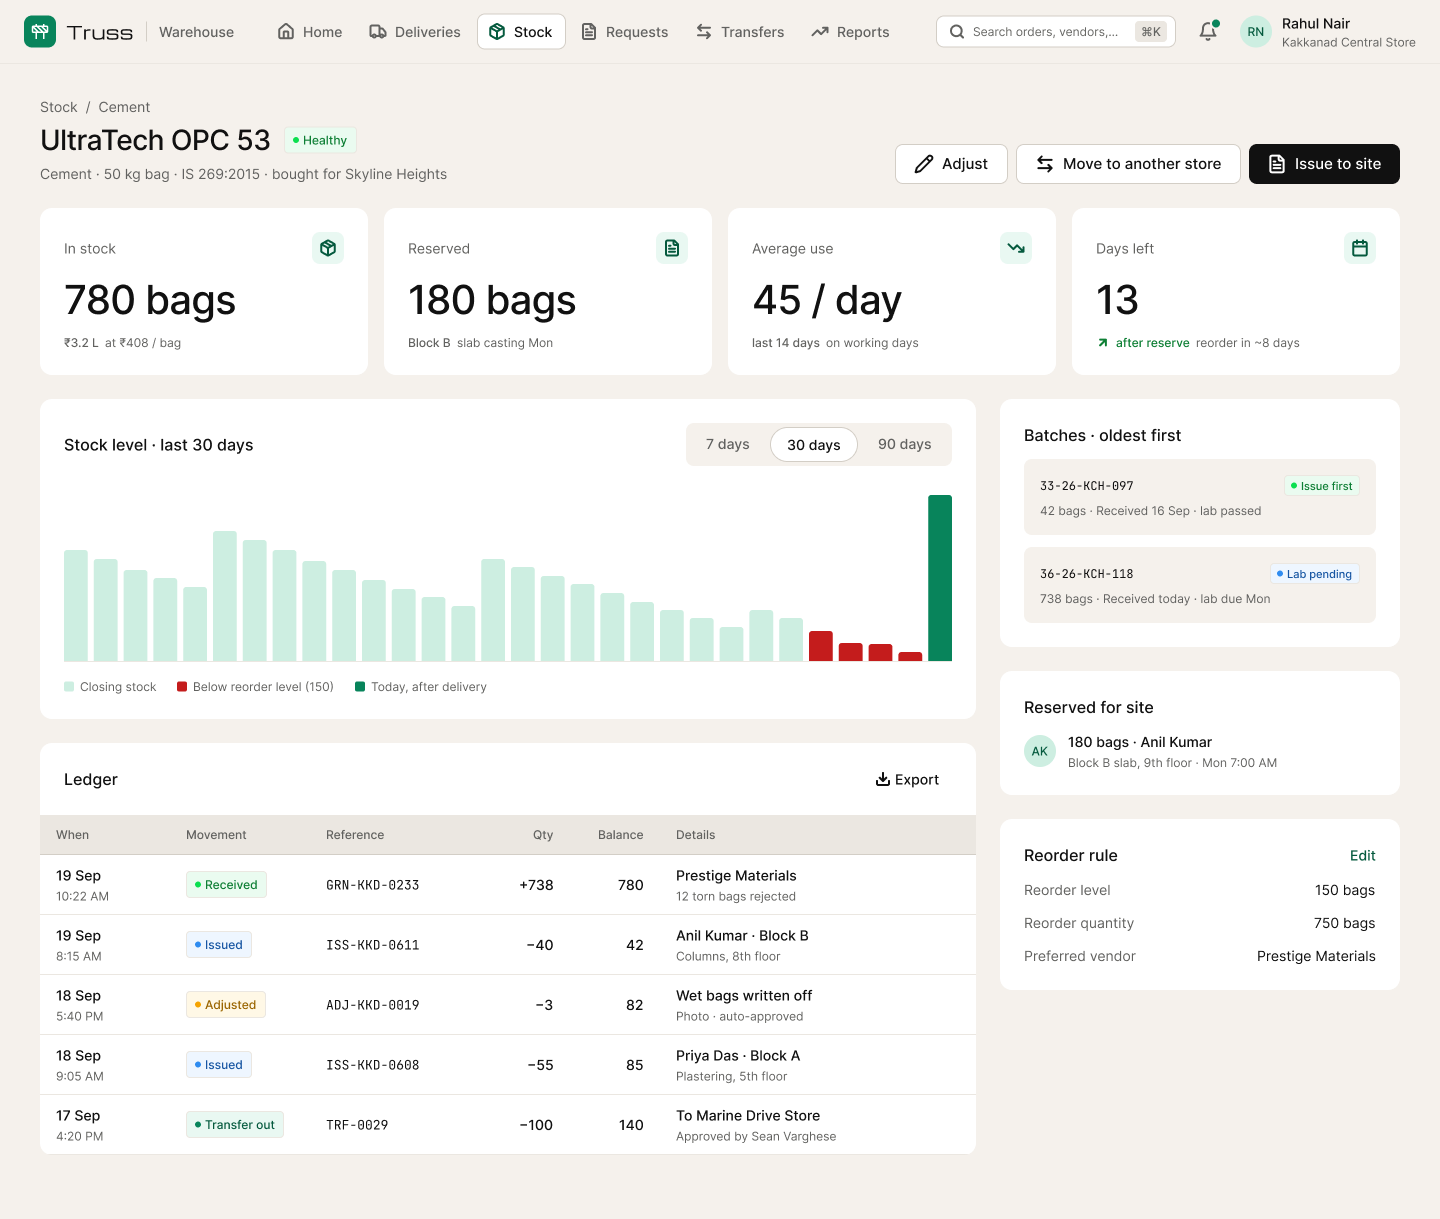Viewport: 1440px width, 1219px height.
Task: Select the Stock nav tab
Action: 521,32
